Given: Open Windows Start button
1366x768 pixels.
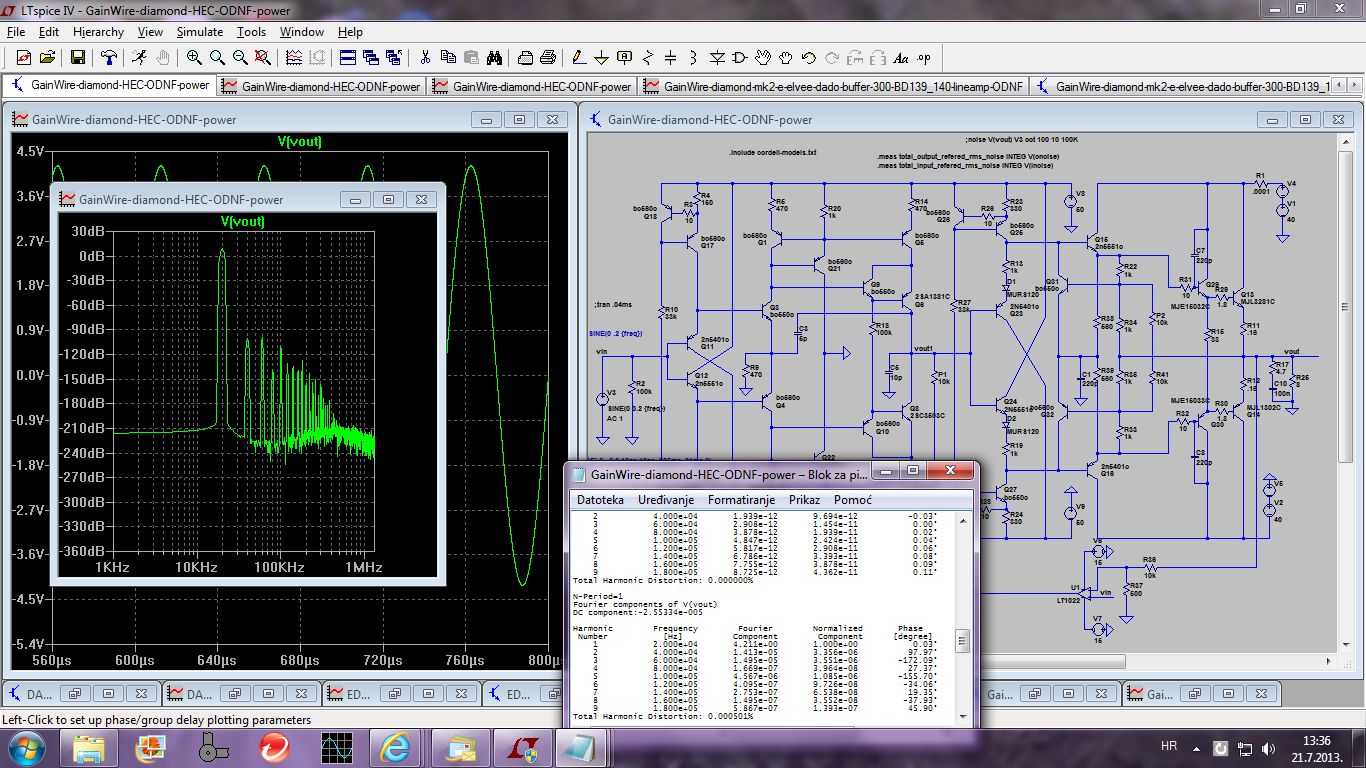Looking at the screenshot, I should (x=25, y=746).
